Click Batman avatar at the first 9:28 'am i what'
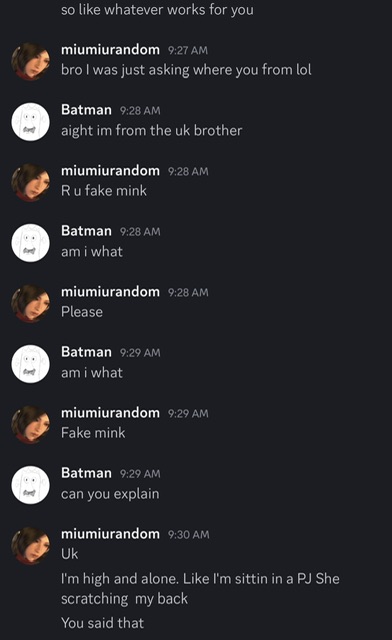The height and width of the screenshot is (640, 392). (x=31, y=243)
